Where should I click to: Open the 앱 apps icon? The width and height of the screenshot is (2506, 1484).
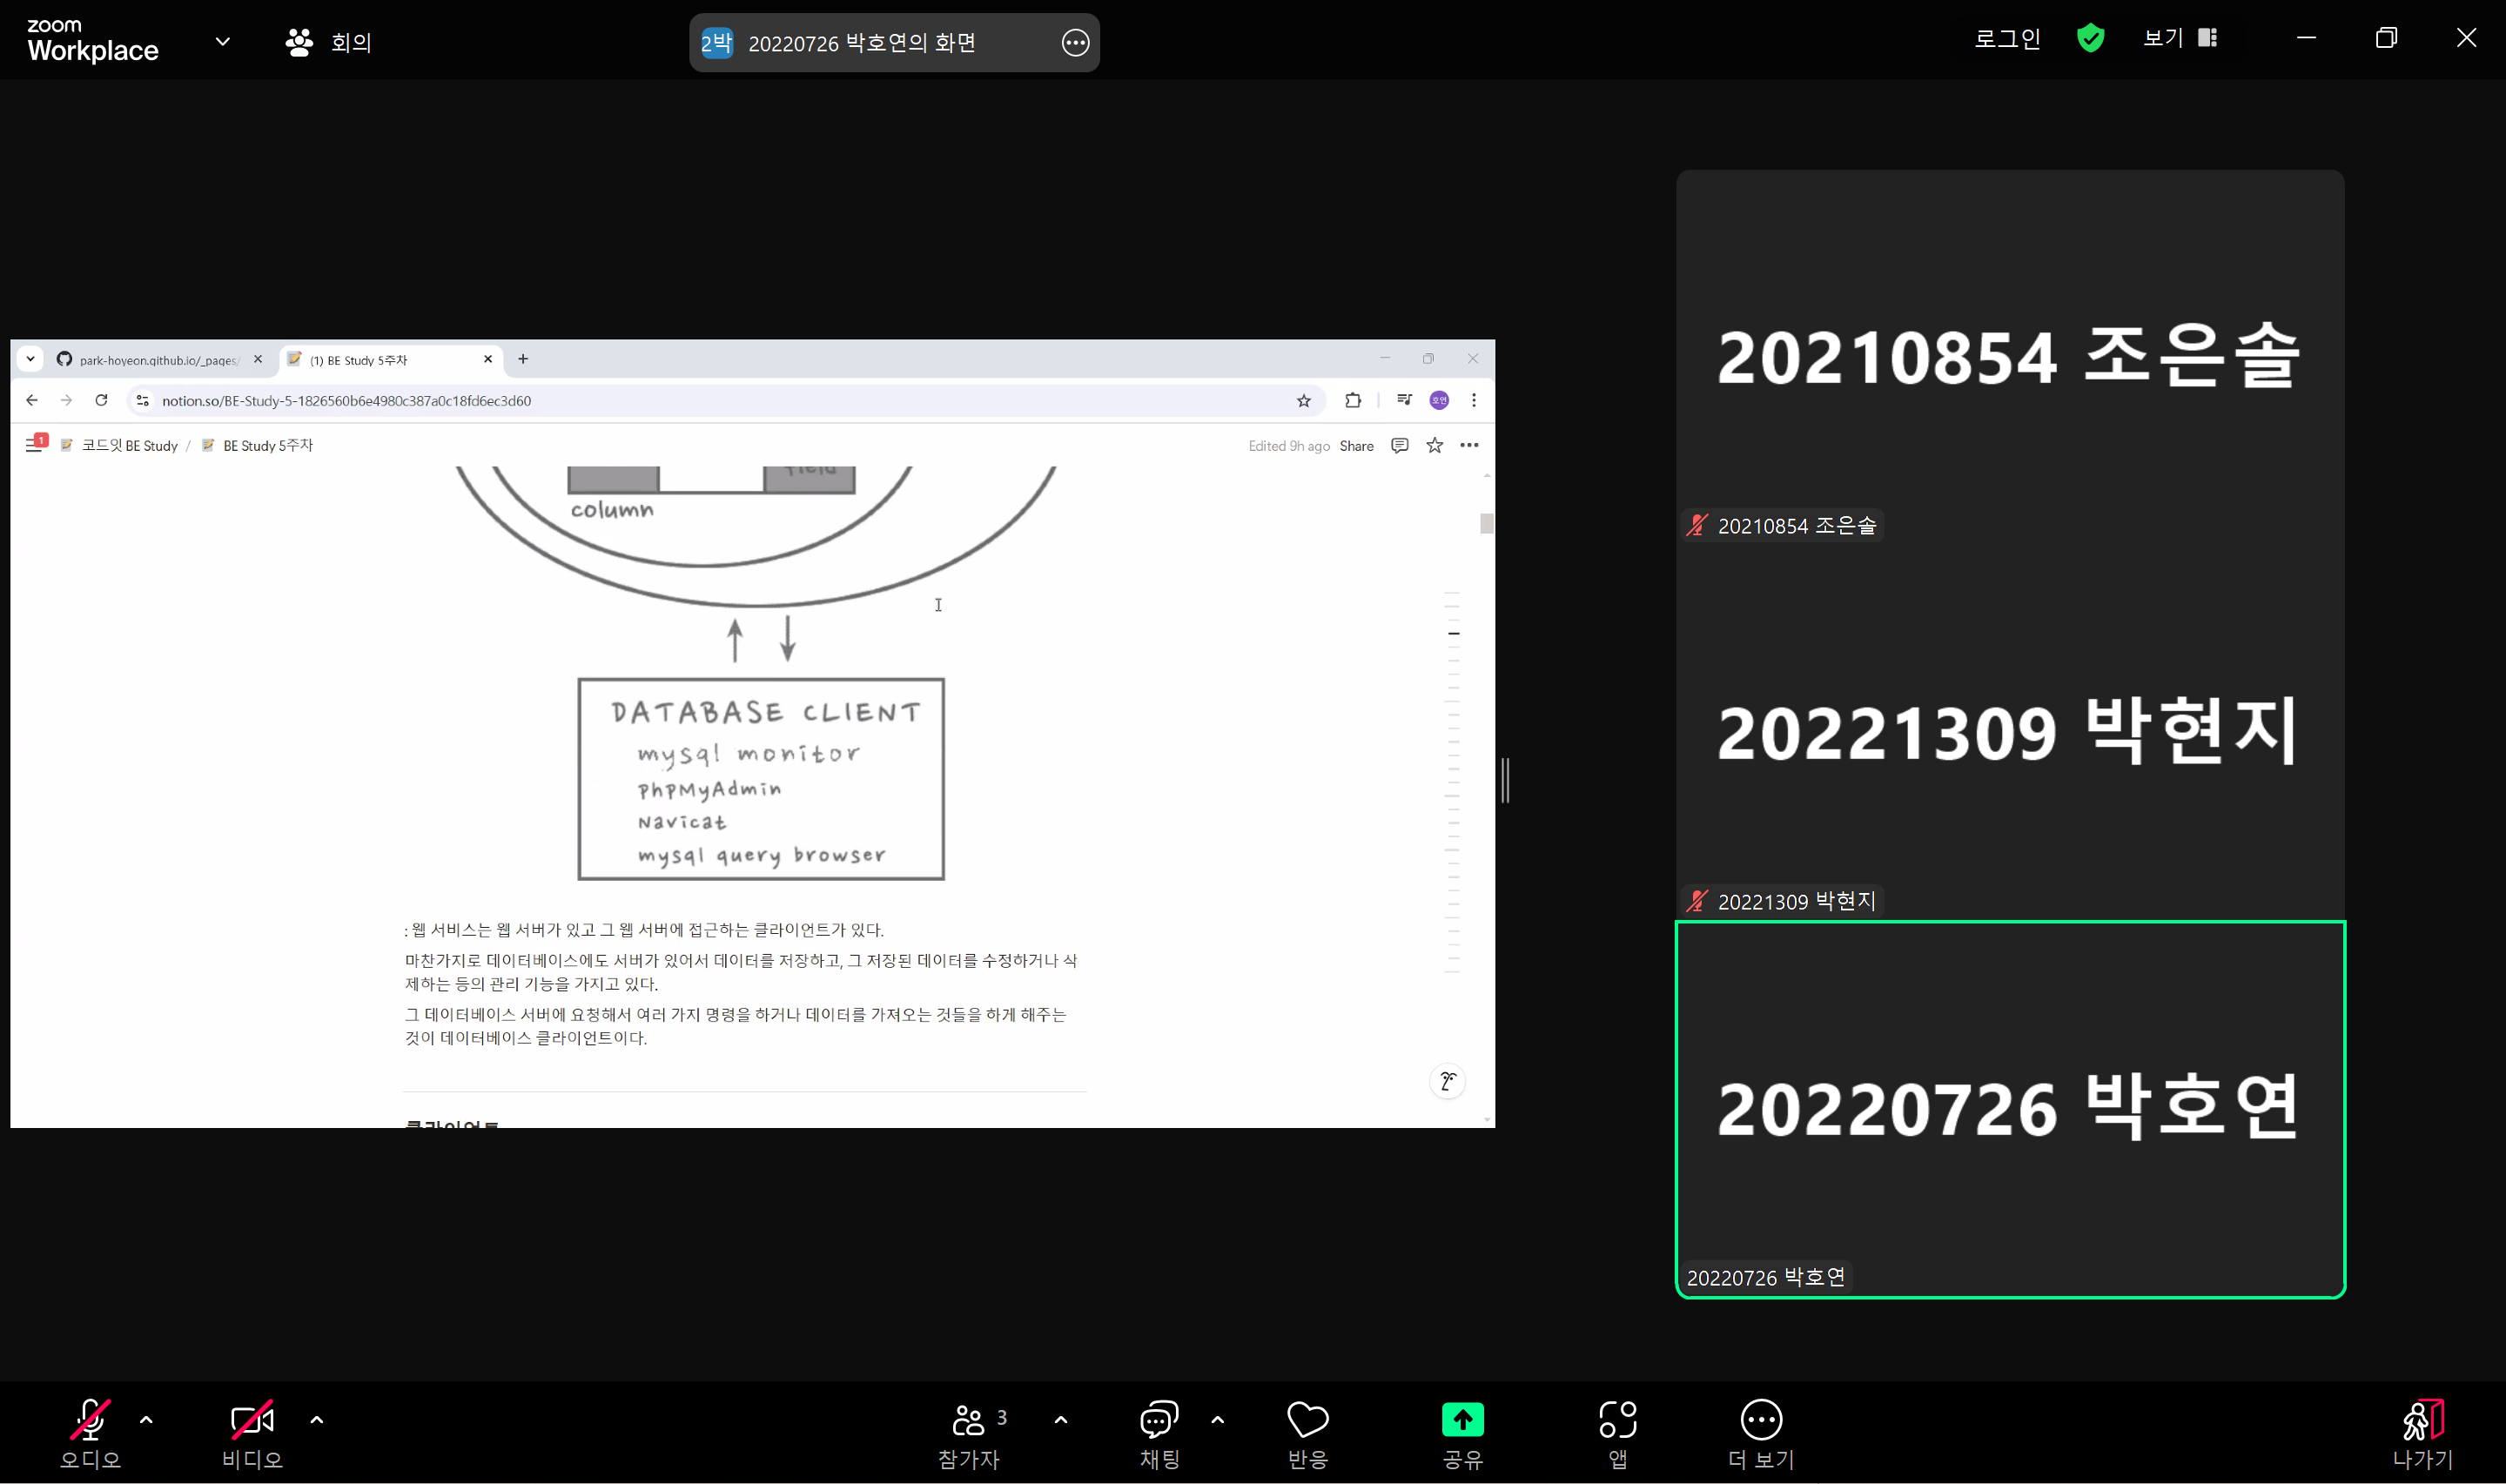click(x=1617, y=1431)
